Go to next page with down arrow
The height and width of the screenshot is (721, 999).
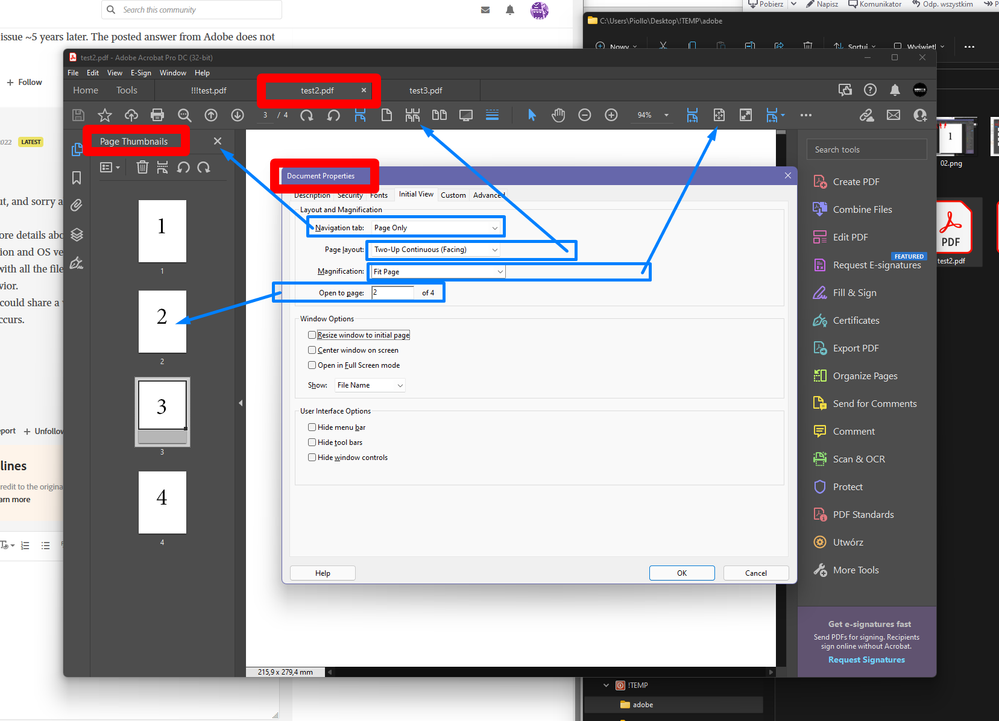pyautogui.click(x=237, y=115)
